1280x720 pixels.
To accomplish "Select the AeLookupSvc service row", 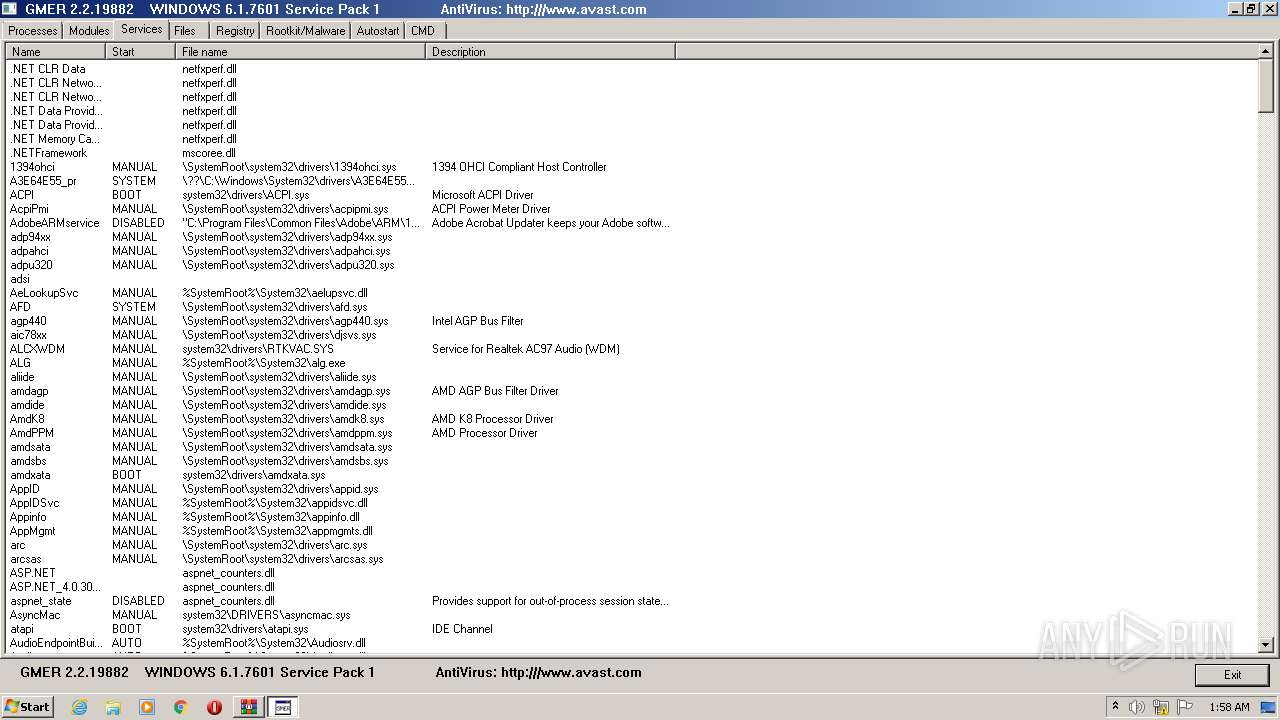I will coord(340,293).
